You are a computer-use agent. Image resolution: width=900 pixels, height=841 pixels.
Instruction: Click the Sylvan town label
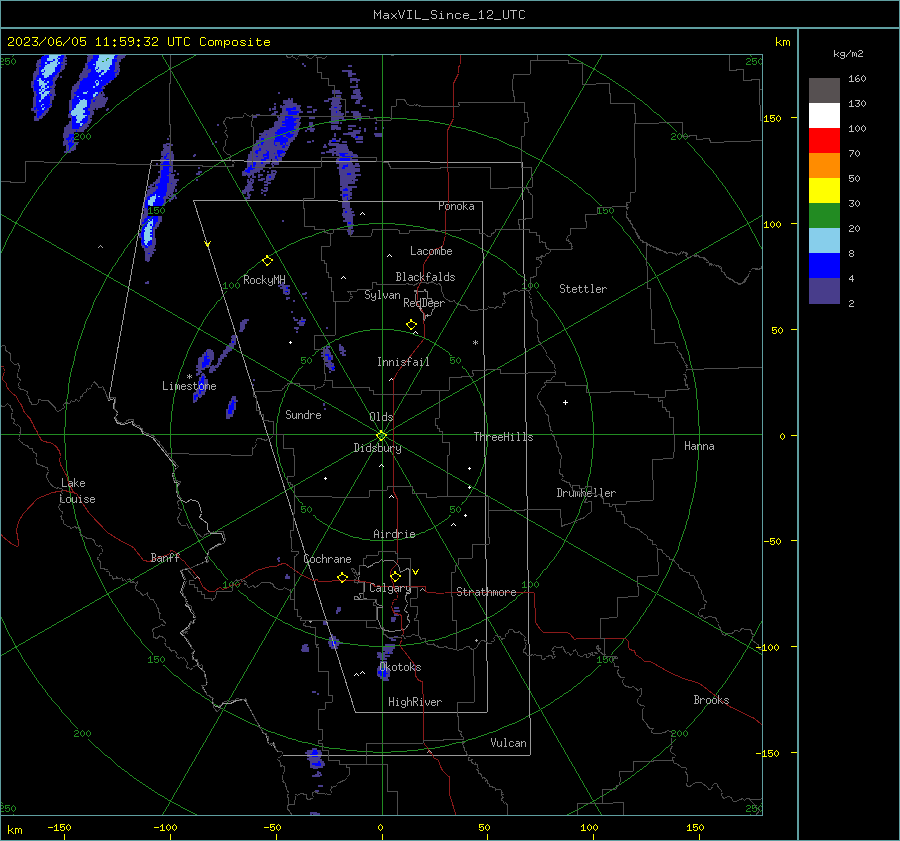click(x=382, y=295)
